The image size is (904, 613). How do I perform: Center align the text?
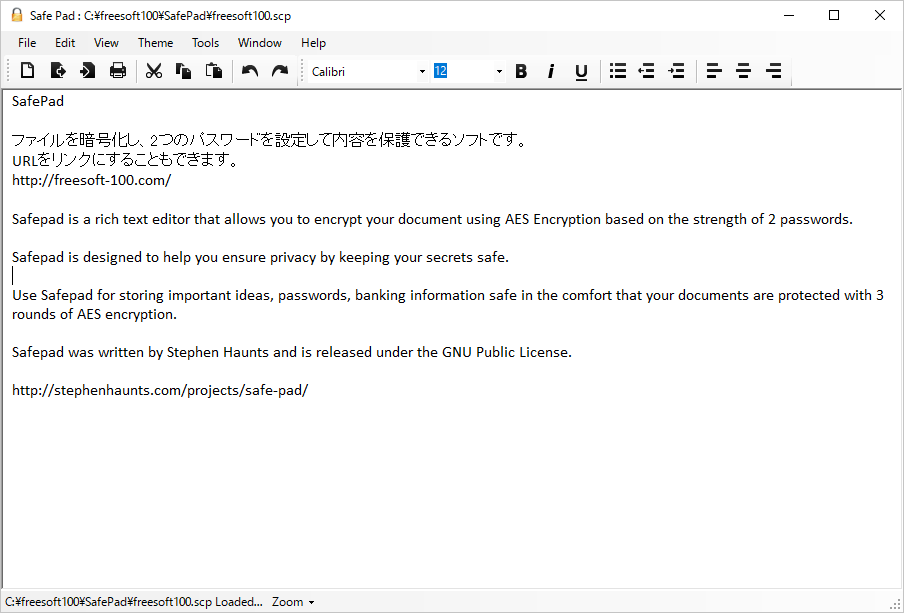(743, 71)
